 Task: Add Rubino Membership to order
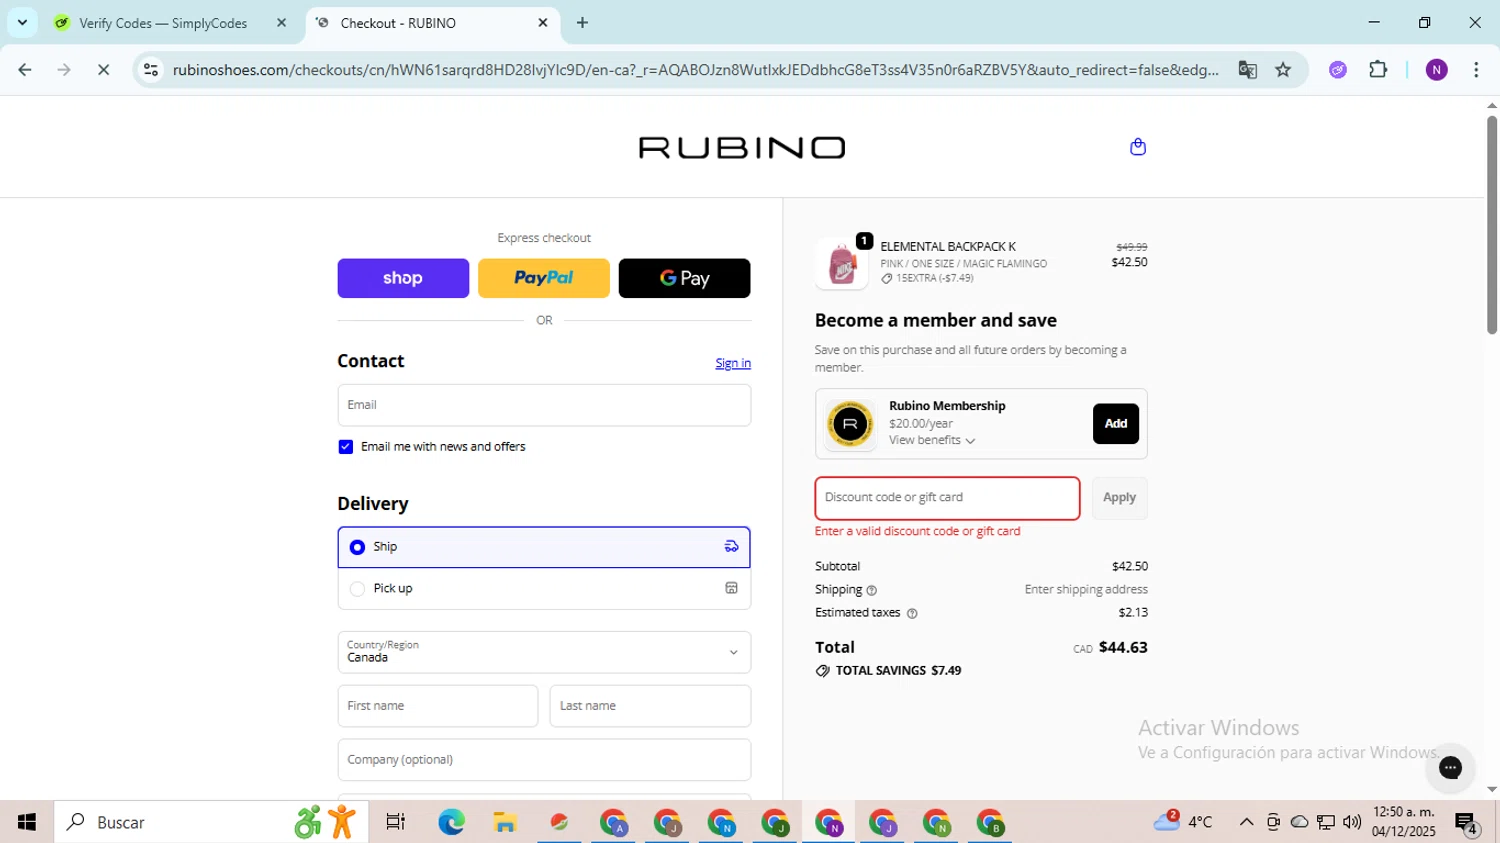click(1116, 424)
